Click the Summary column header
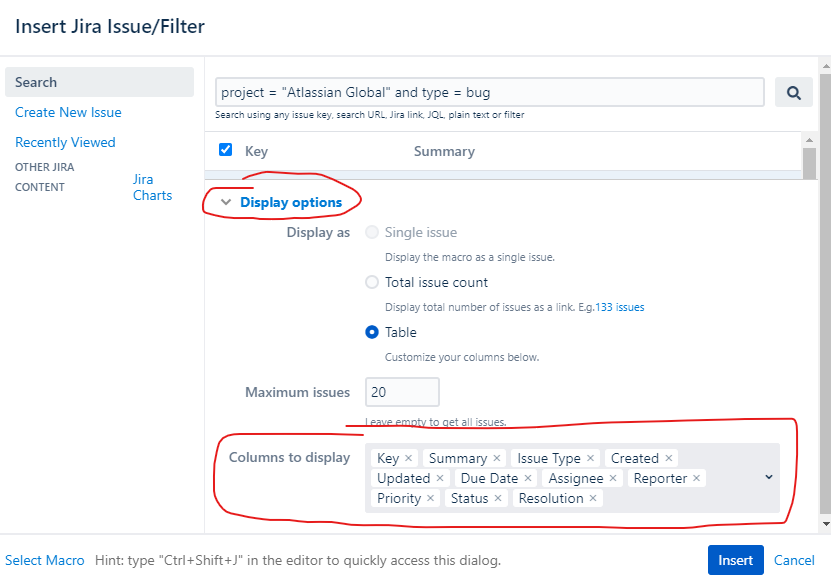Image resolution: width=831 pixels, height=582 pixels. 444,152
